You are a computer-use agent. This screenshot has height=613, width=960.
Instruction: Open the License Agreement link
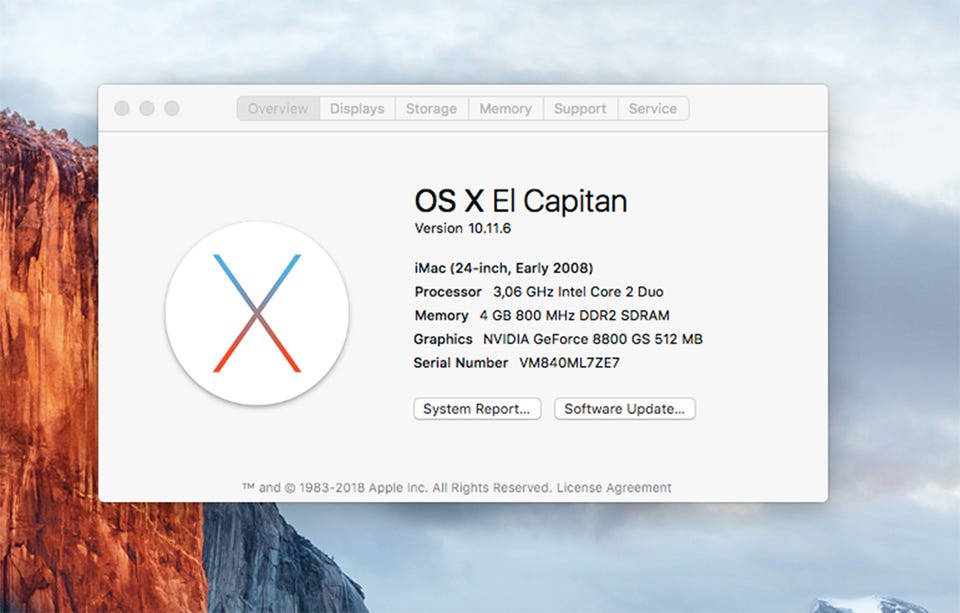click(x=614, y=488)
